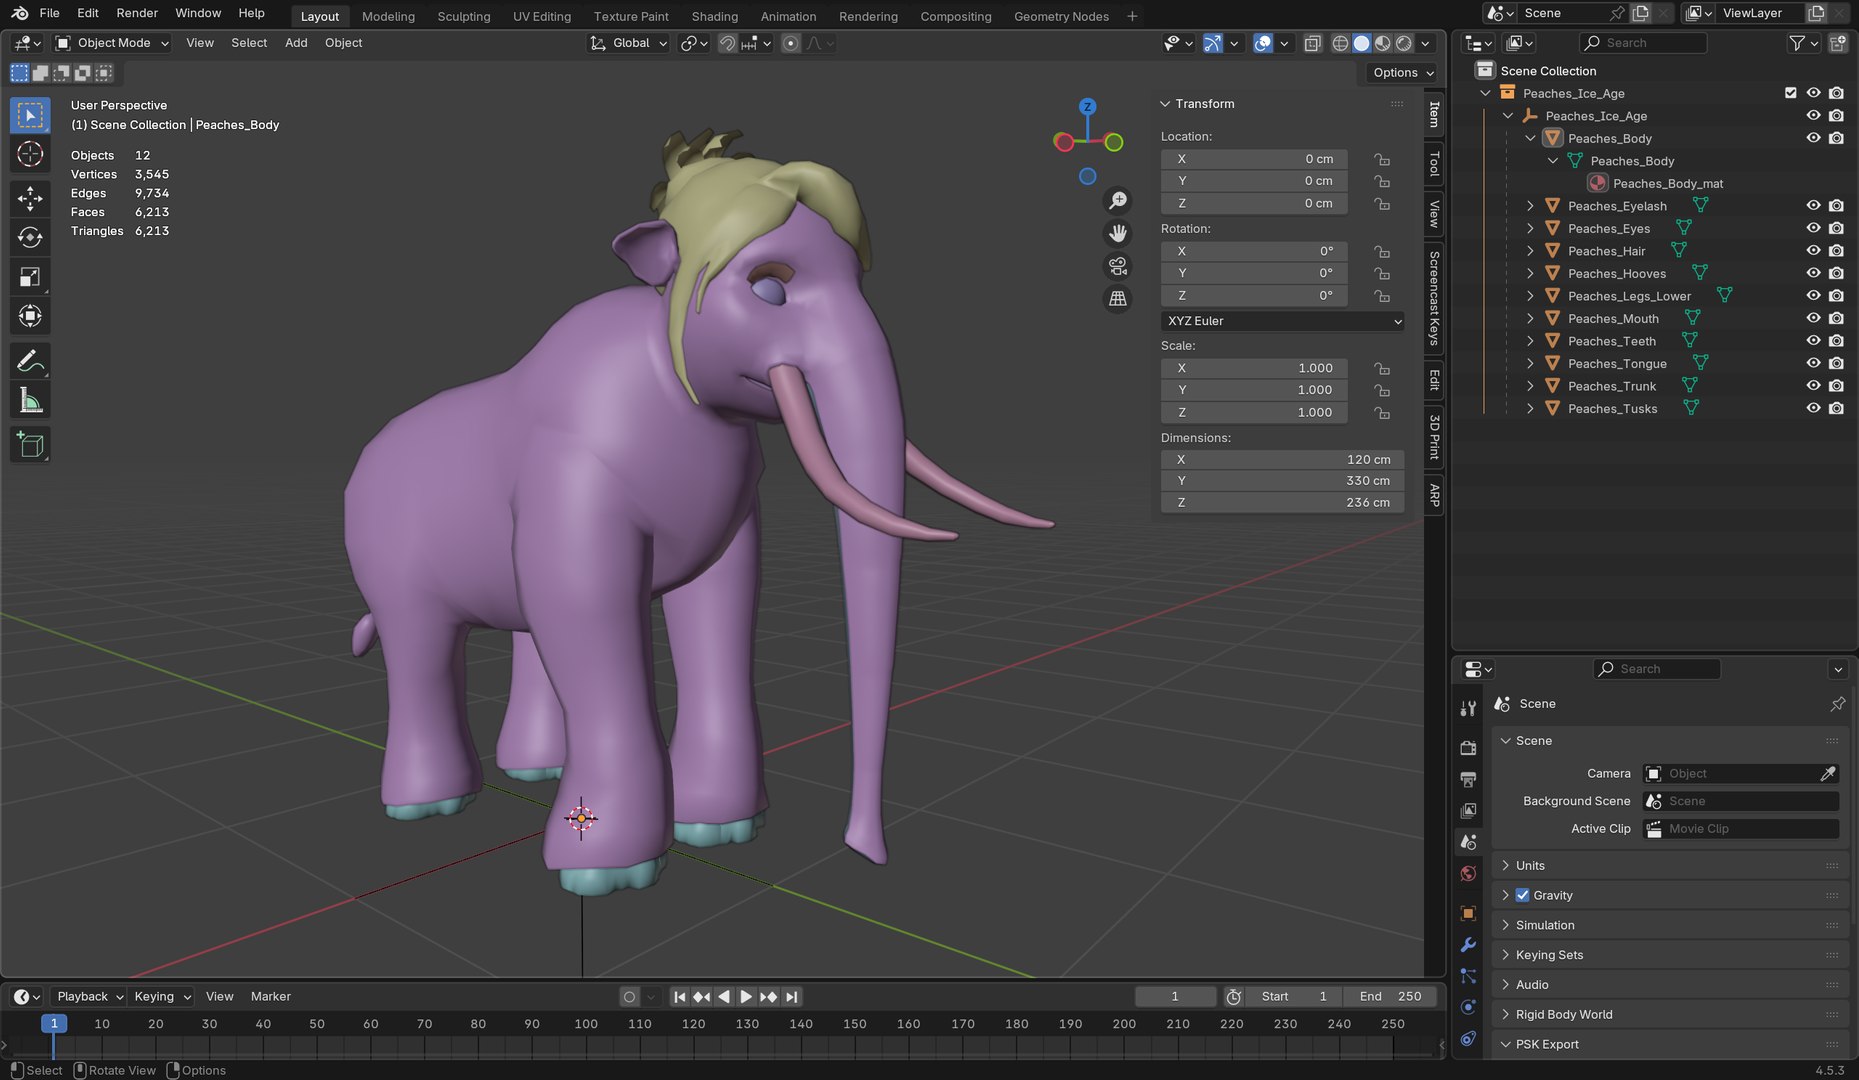Open the Object properties tab icon

[x=1468, y=913]
